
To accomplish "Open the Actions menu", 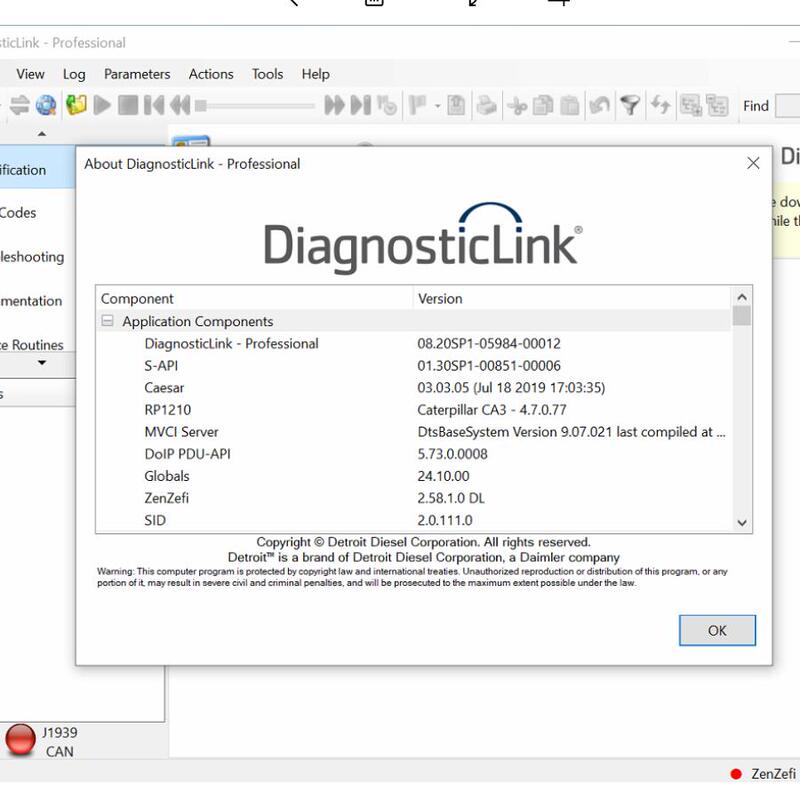I will click(x=211, y=74).
